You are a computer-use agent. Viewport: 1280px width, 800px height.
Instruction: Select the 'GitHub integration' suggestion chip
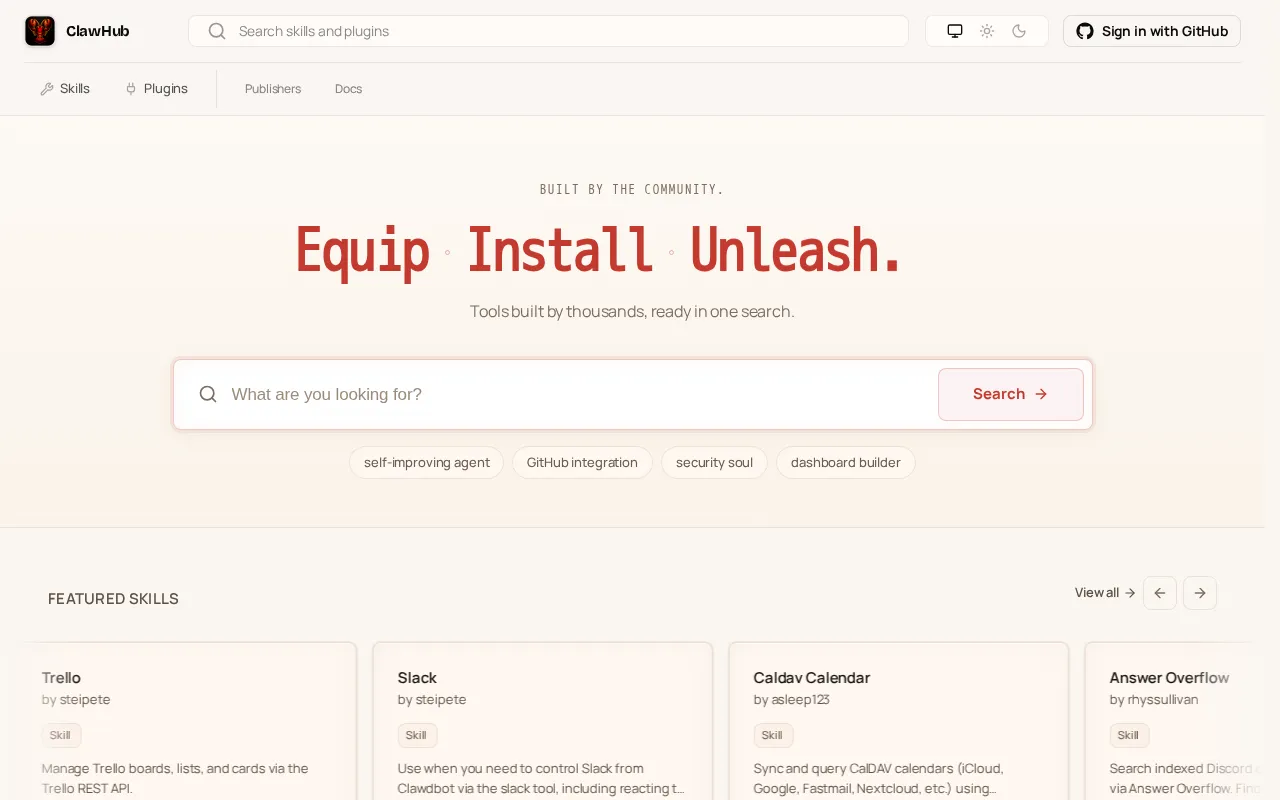(582, 462)
